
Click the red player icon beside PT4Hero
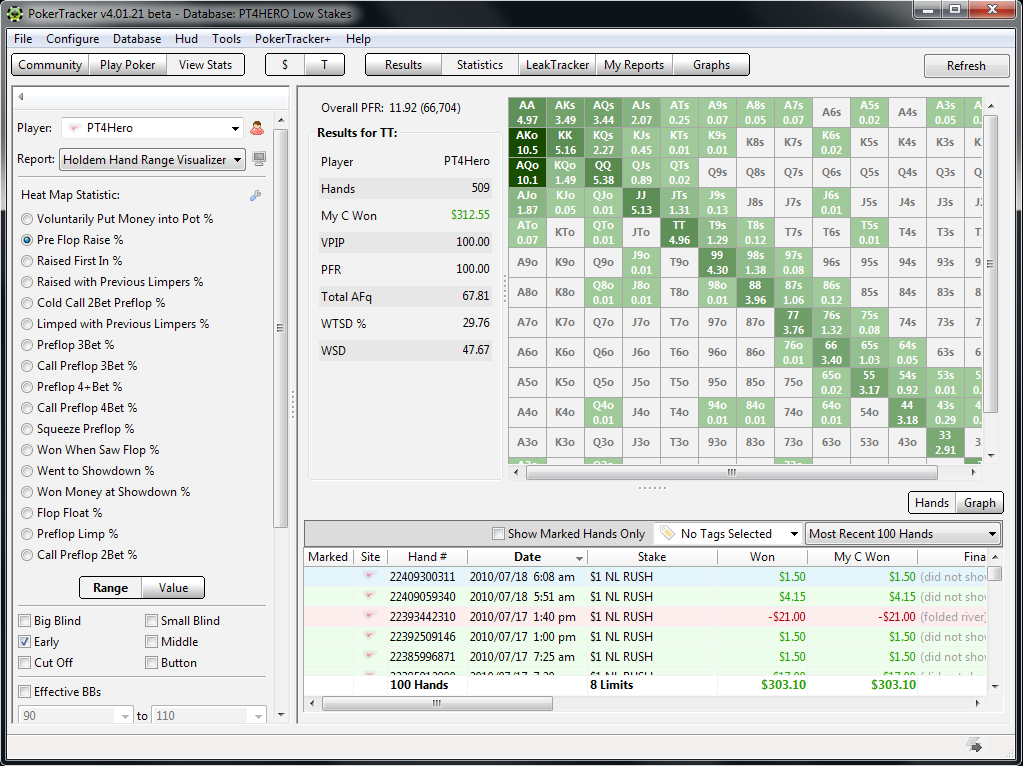(257, 128)
